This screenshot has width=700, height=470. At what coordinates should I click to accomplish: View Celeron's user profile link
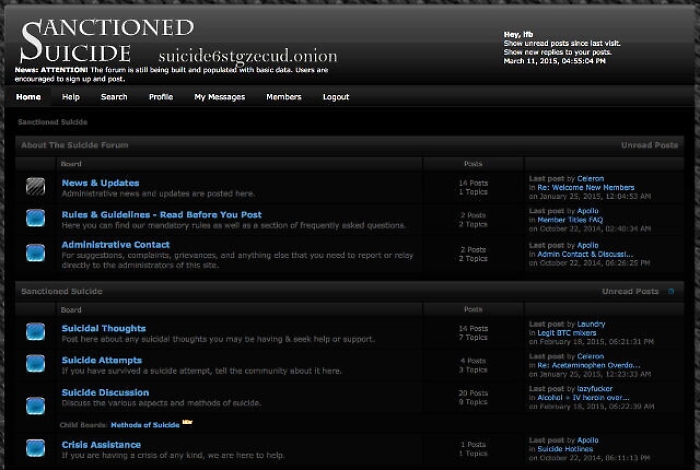[x=590, y=179]
